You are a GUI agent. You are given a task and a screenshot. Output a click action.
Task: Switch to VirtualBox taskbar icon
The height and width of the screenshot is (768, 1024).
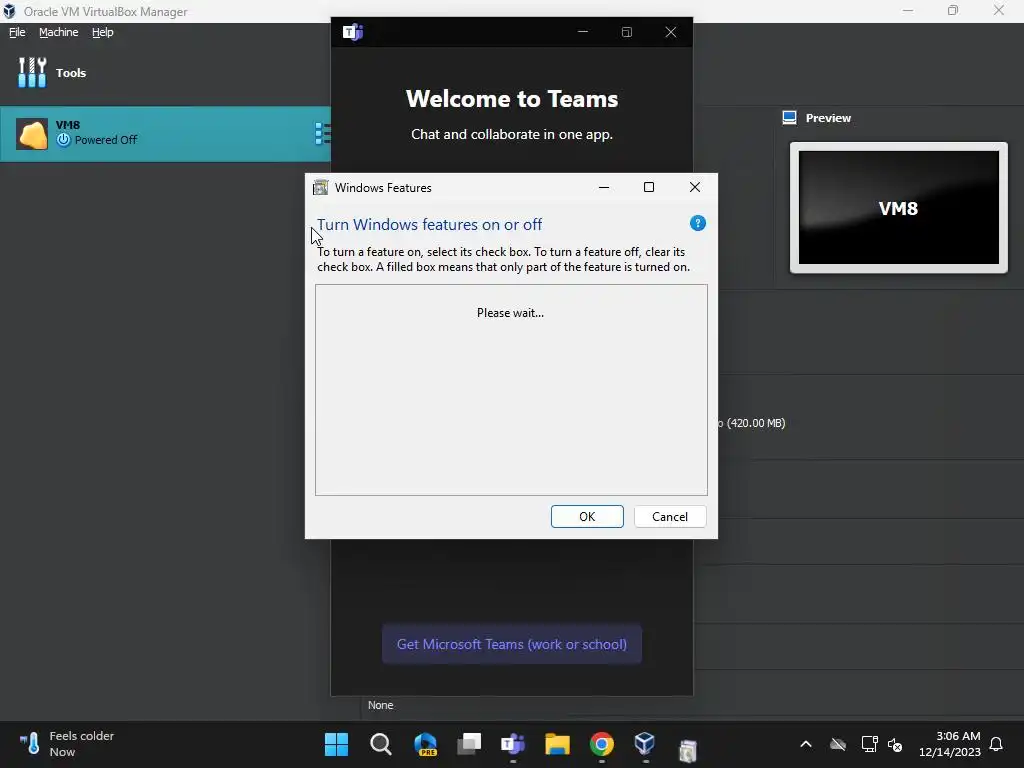point(645,744)
